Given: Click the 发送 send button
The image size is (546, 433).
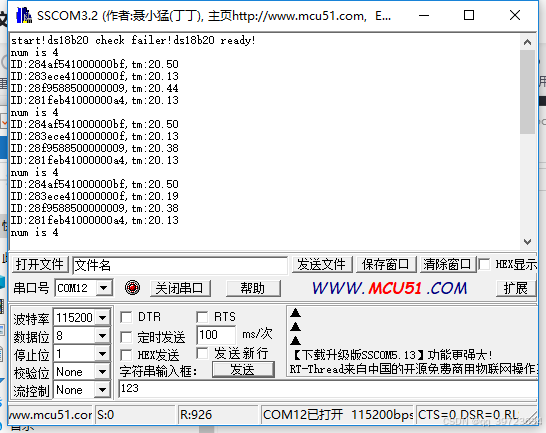Looking at the screenshot, I should pyautogui.click(x=243, y=370).
